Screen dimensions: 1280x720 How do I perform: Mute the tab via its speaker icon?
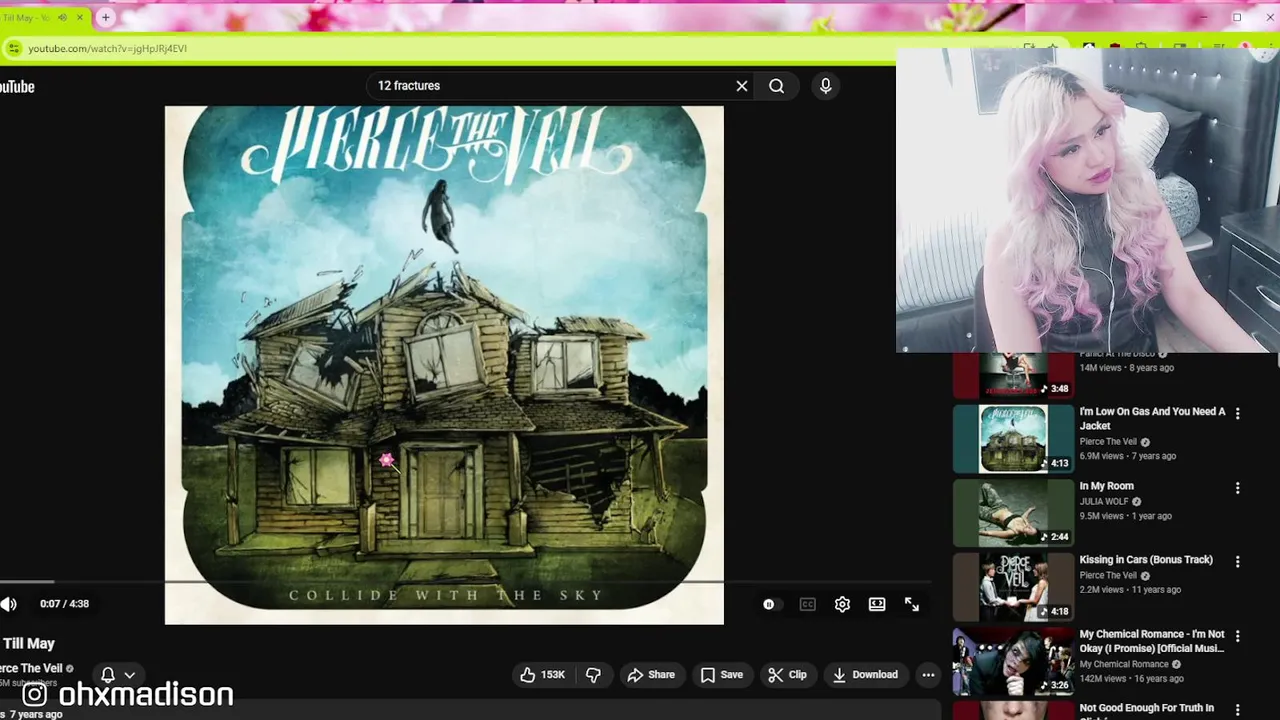tap(62, 17)
